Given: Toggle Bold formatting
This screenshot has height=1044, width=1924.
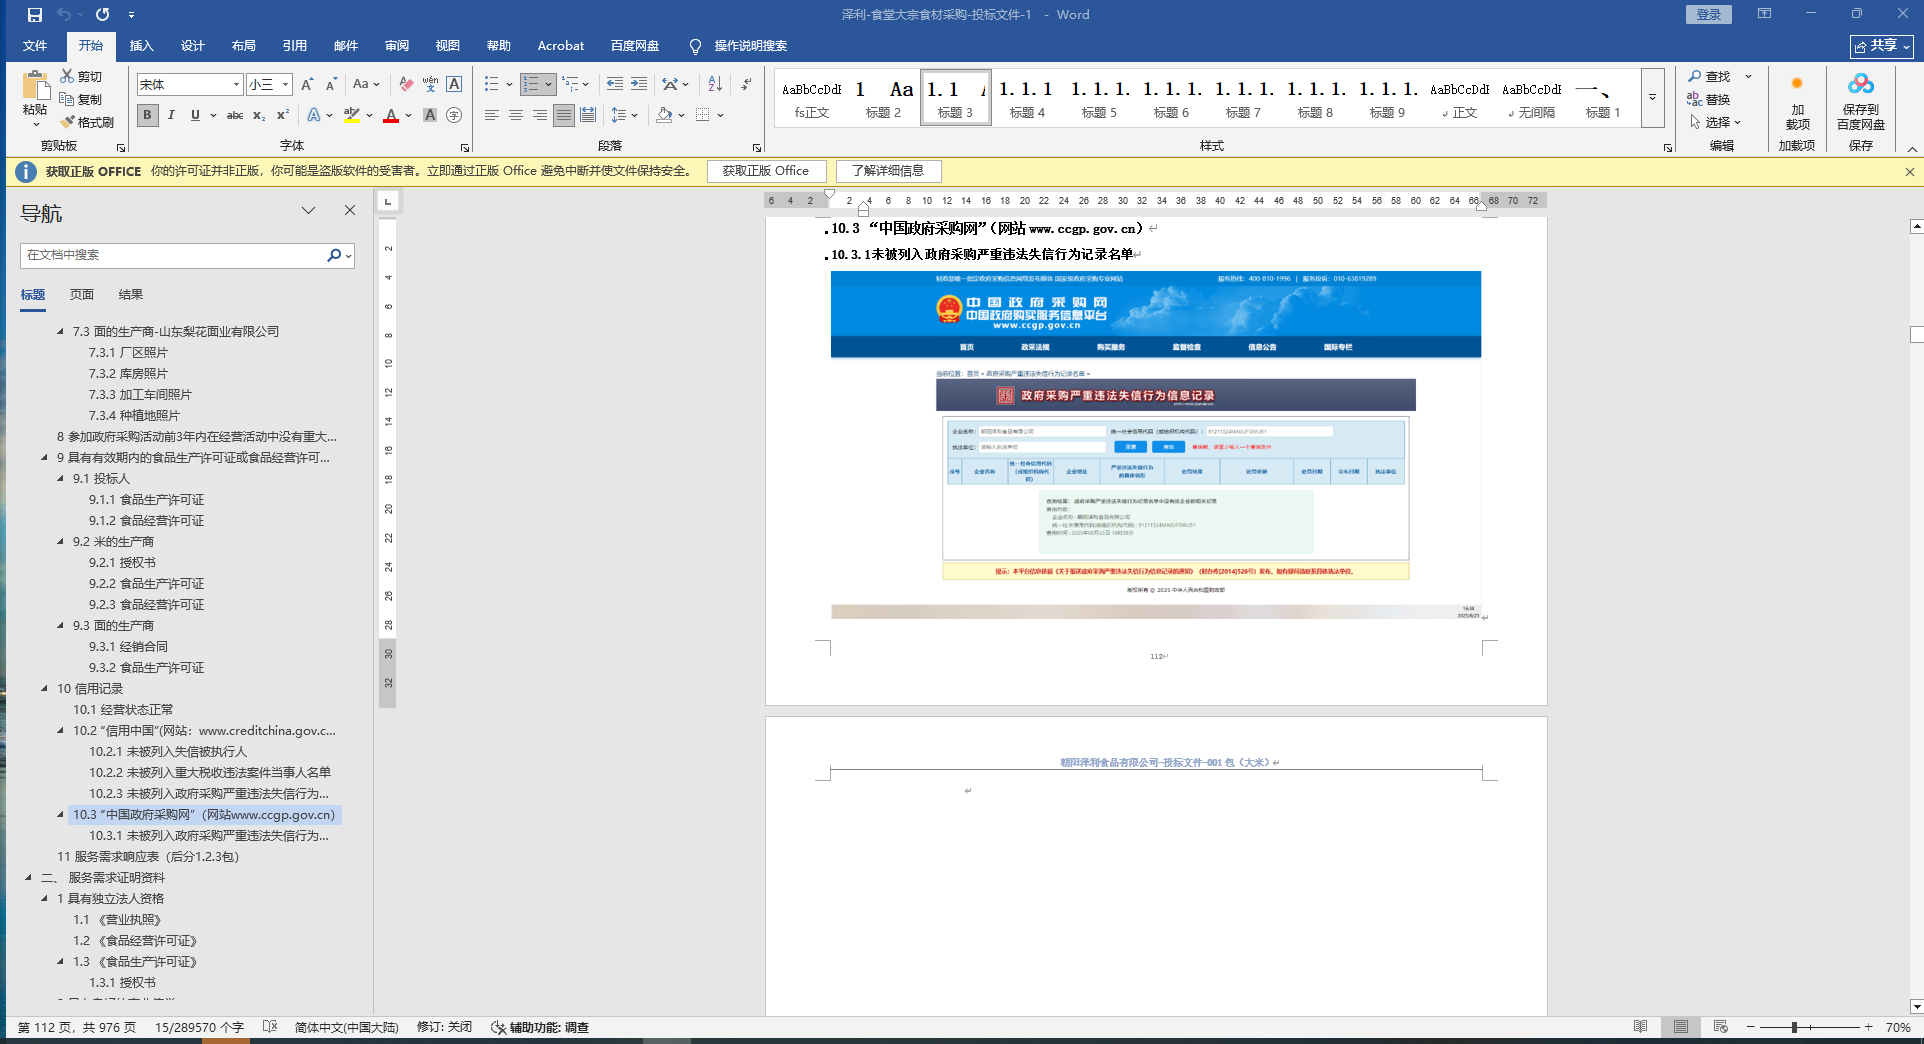Looking at the screenshot, I should [147, 115].
